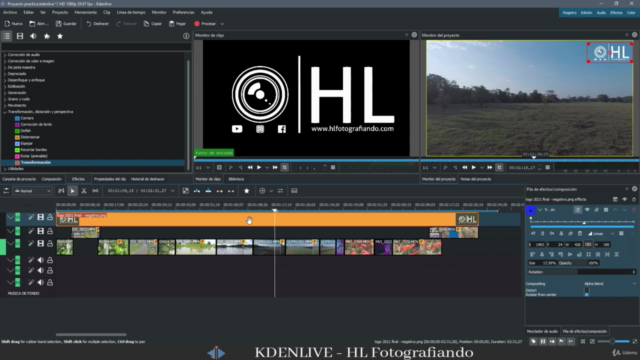
Task: Toggle effect stack eye for logo clip
Action: point(624,200)
